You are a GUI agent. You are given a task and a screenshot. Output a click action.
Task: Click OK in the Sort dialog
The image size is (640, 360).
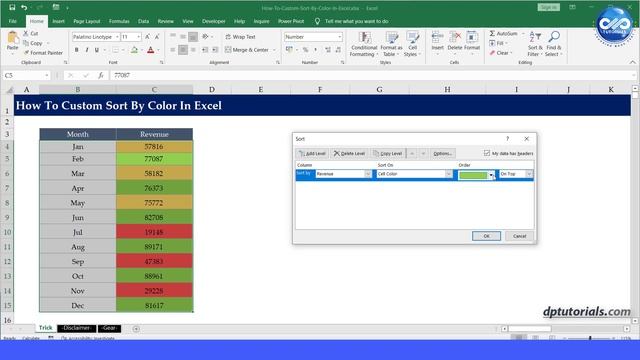click(x=486, y=236)
